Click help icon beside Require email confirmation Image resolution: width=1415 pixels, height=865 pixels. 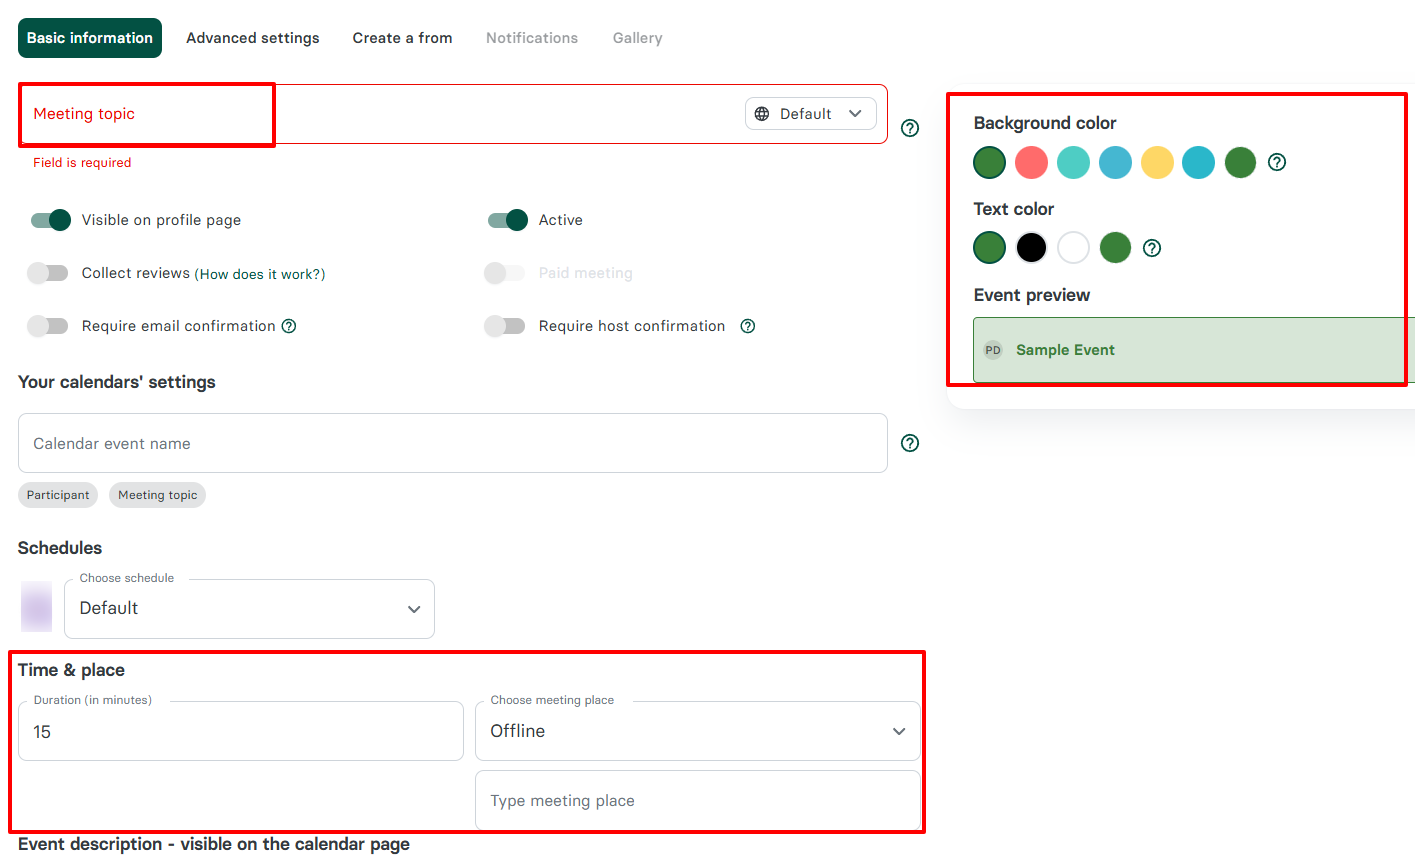point(289,326)
